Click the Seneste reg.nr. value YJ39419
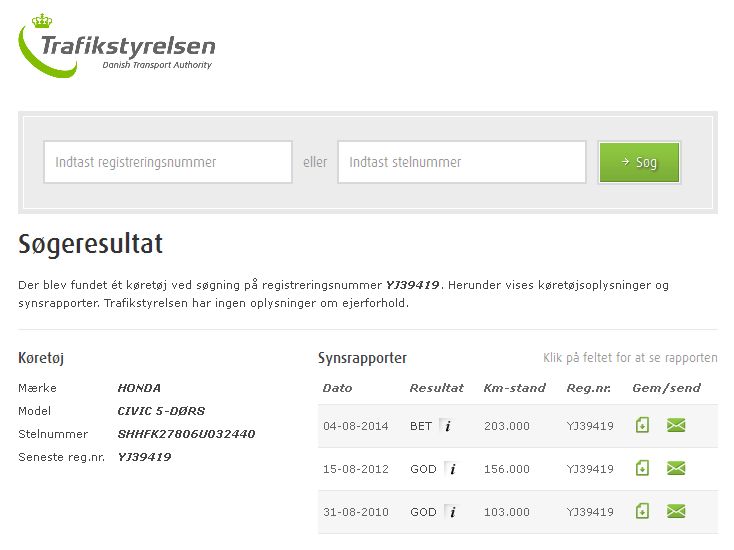734x550 pixels. 144,457
